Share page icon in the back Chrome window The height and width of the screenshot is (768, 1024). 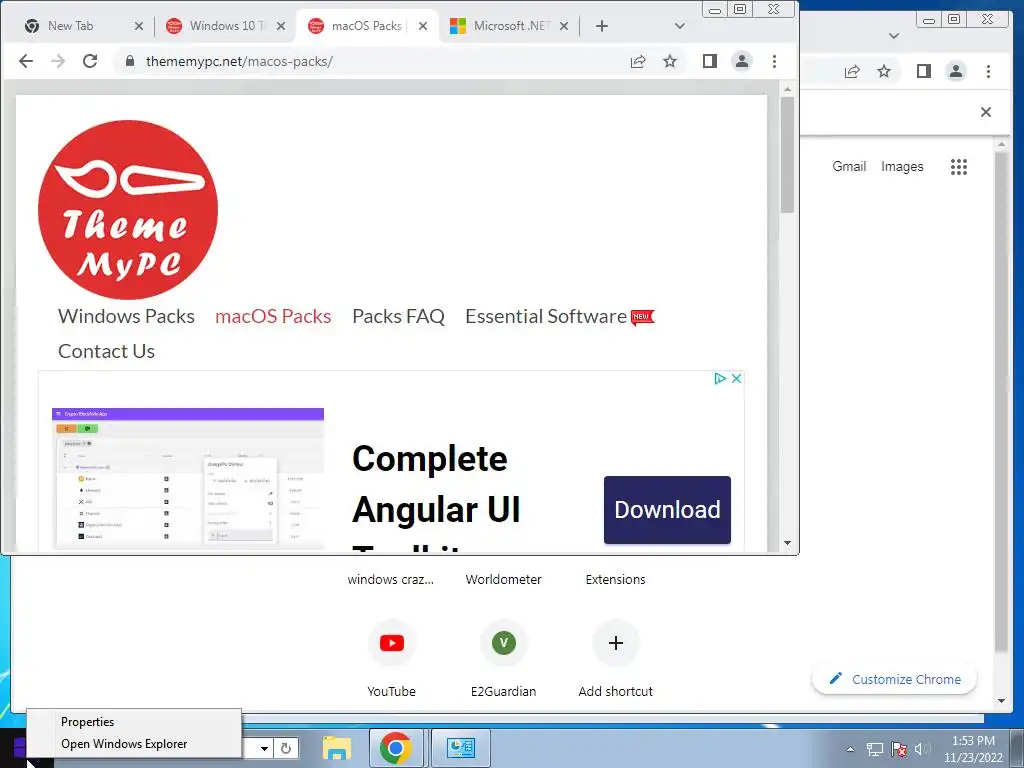(852, 71)
